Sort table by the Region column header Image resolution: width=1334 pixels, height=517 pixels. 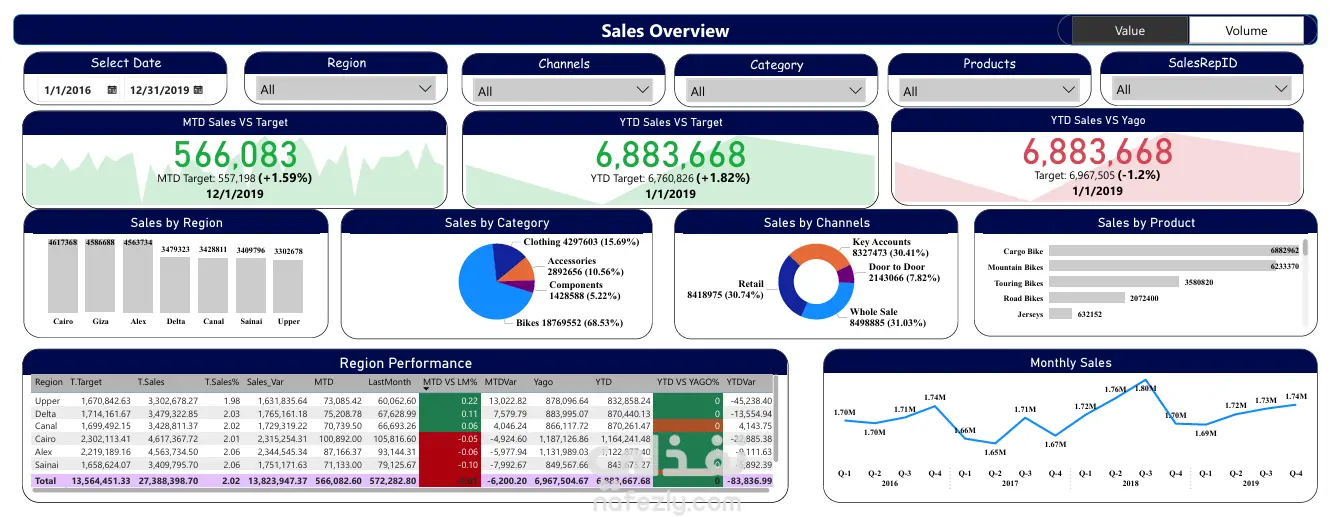click(x=48, y=382)
